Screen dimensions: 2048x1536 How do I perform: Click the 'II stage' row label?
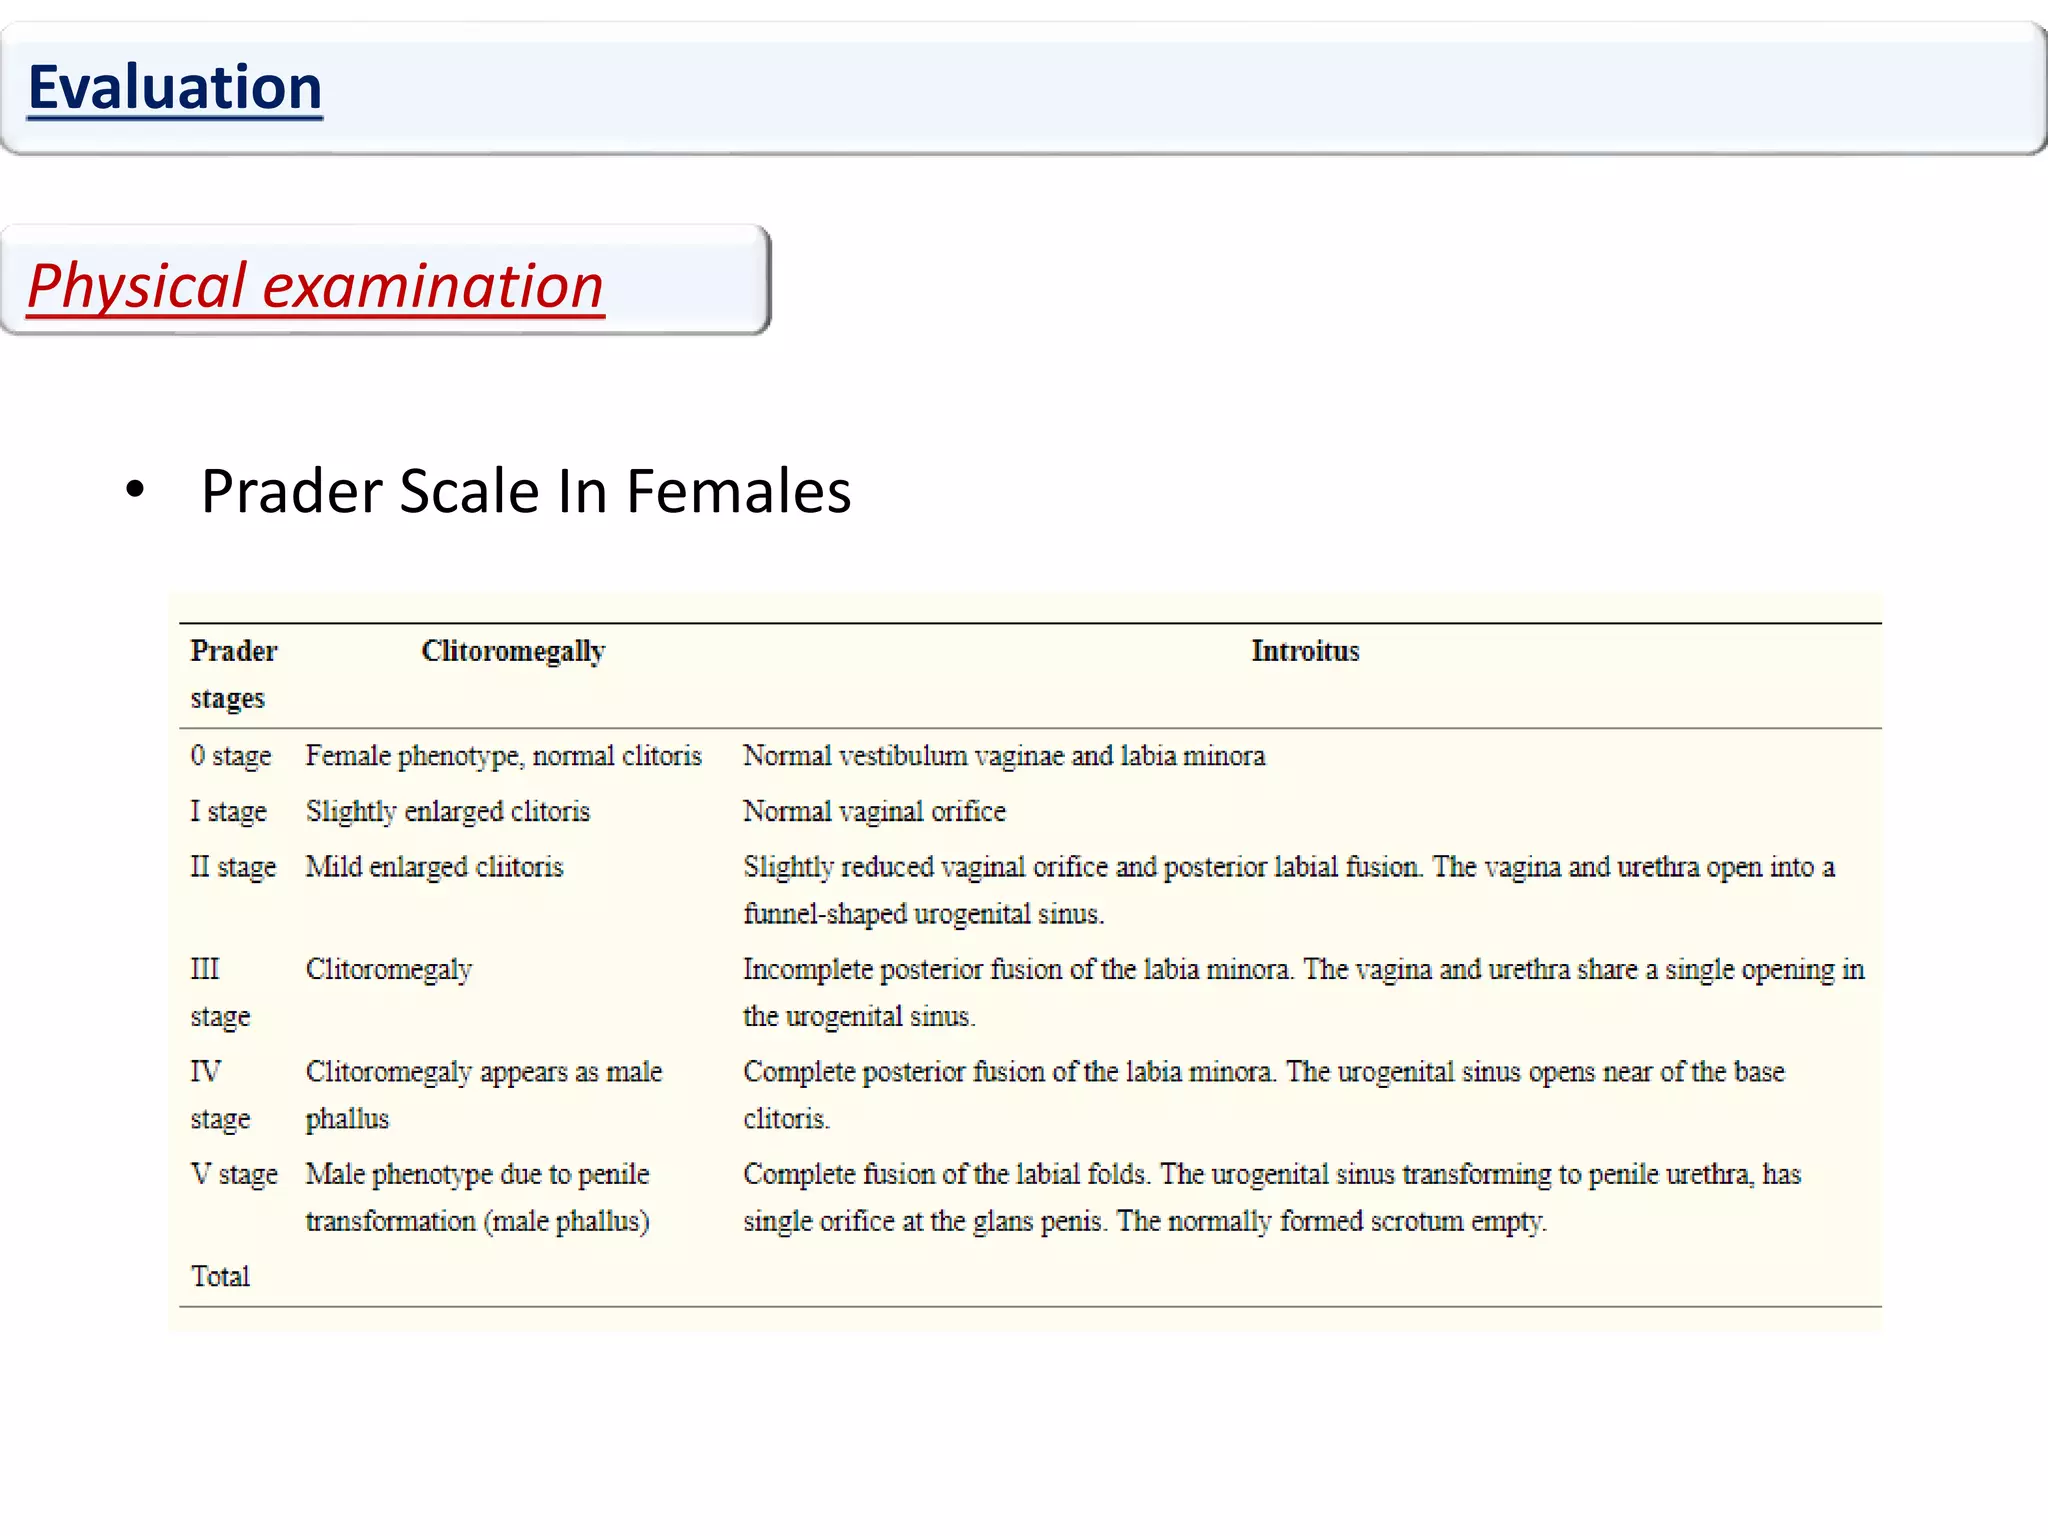(233, 867)
